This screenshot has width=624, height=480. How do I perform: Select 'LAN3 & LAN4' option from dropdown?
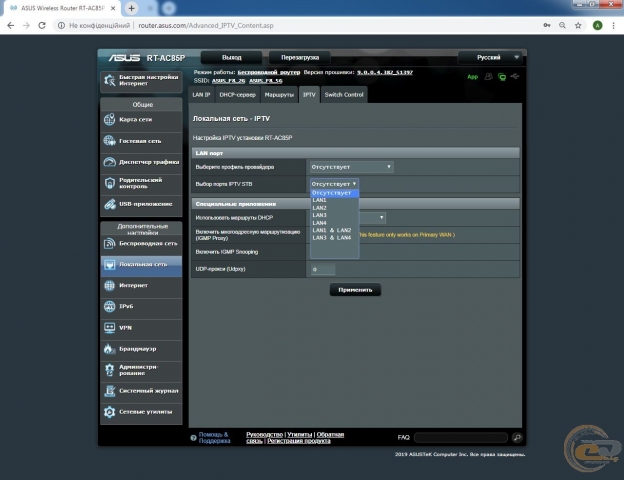click(332, 238)
